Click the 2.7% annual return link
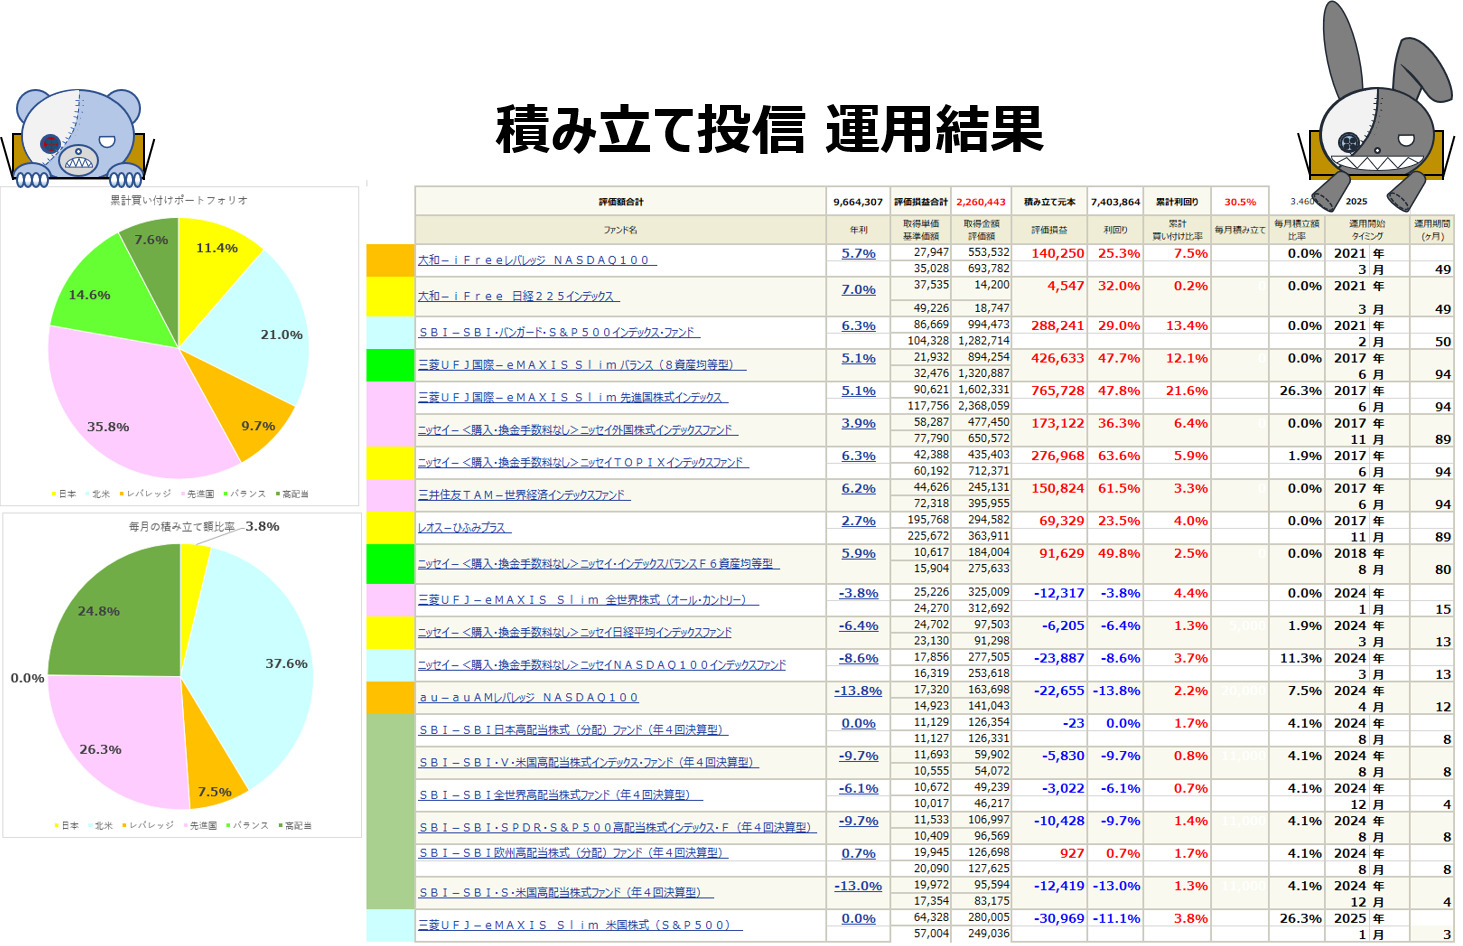The height and width of the screenshot is (946, 1463). tap(858, 521)
